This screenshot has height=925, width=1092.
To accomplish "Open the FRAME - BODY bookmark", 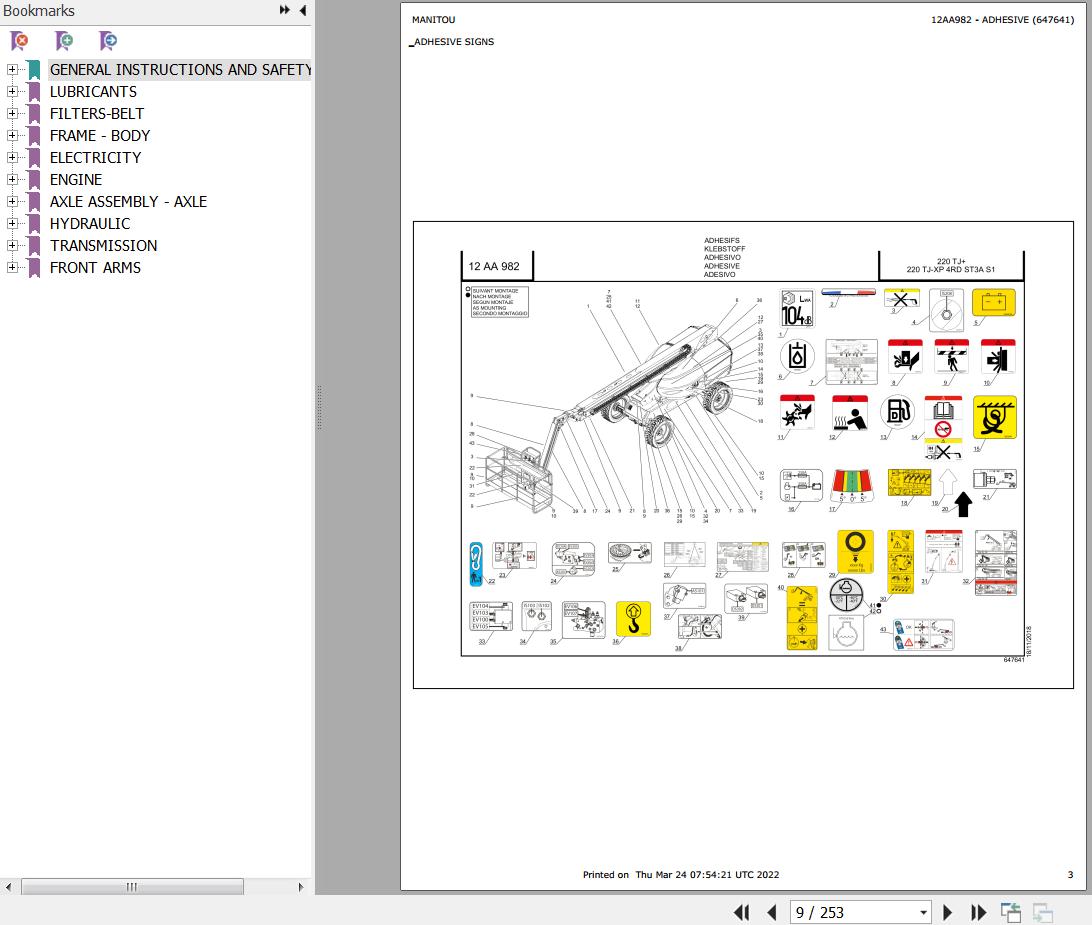I will [100, 136].
